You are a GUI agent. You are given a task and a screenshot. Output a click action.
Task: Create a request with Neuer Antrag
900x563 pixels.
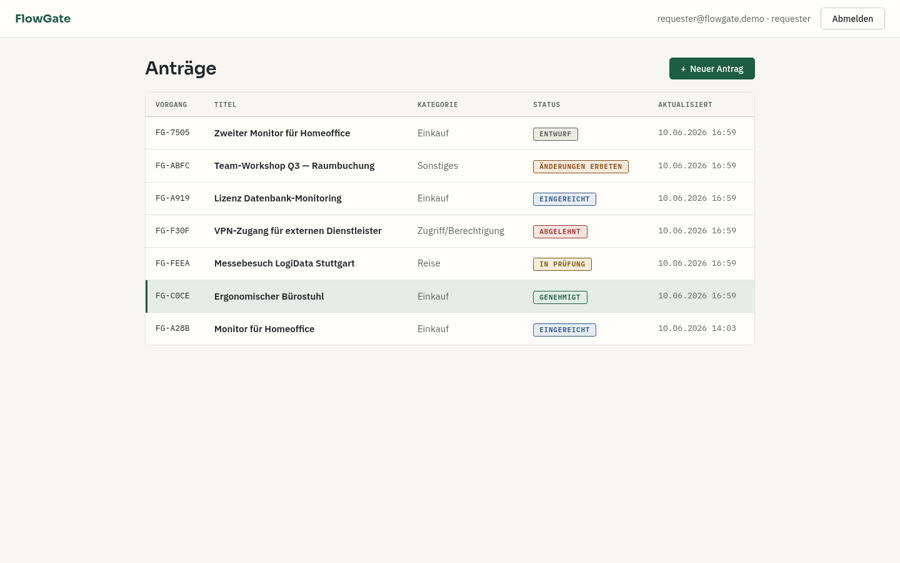tap(712, 68)
